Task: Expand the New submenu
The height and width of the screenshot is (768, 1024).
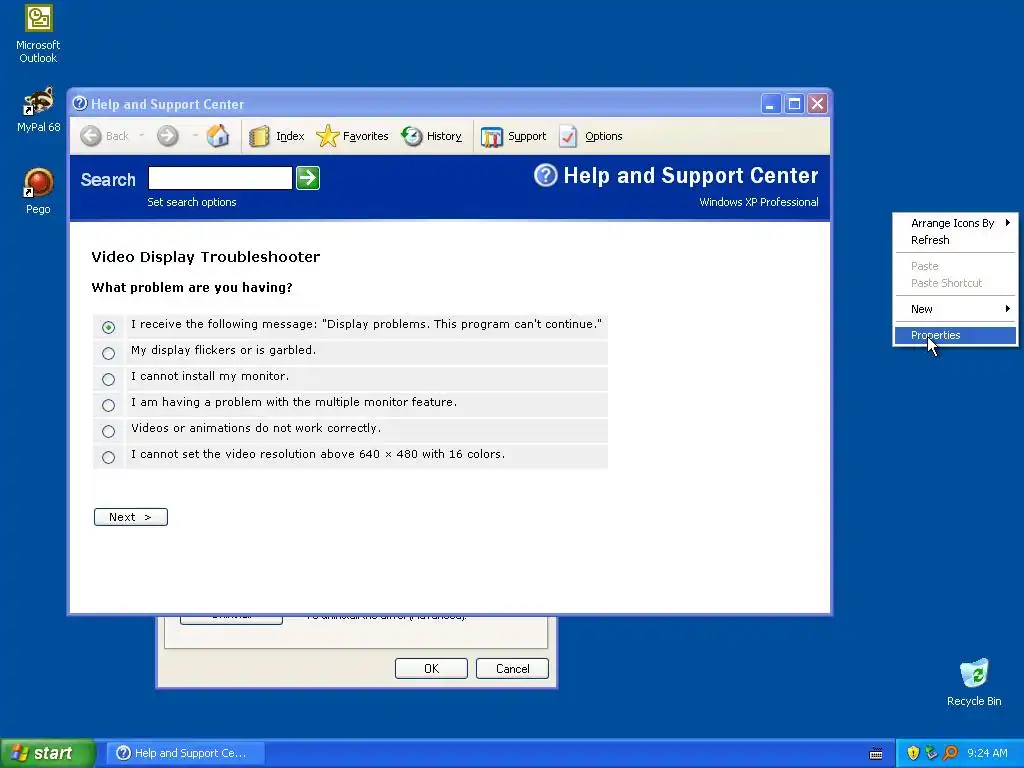Action: tap(955, 309)
